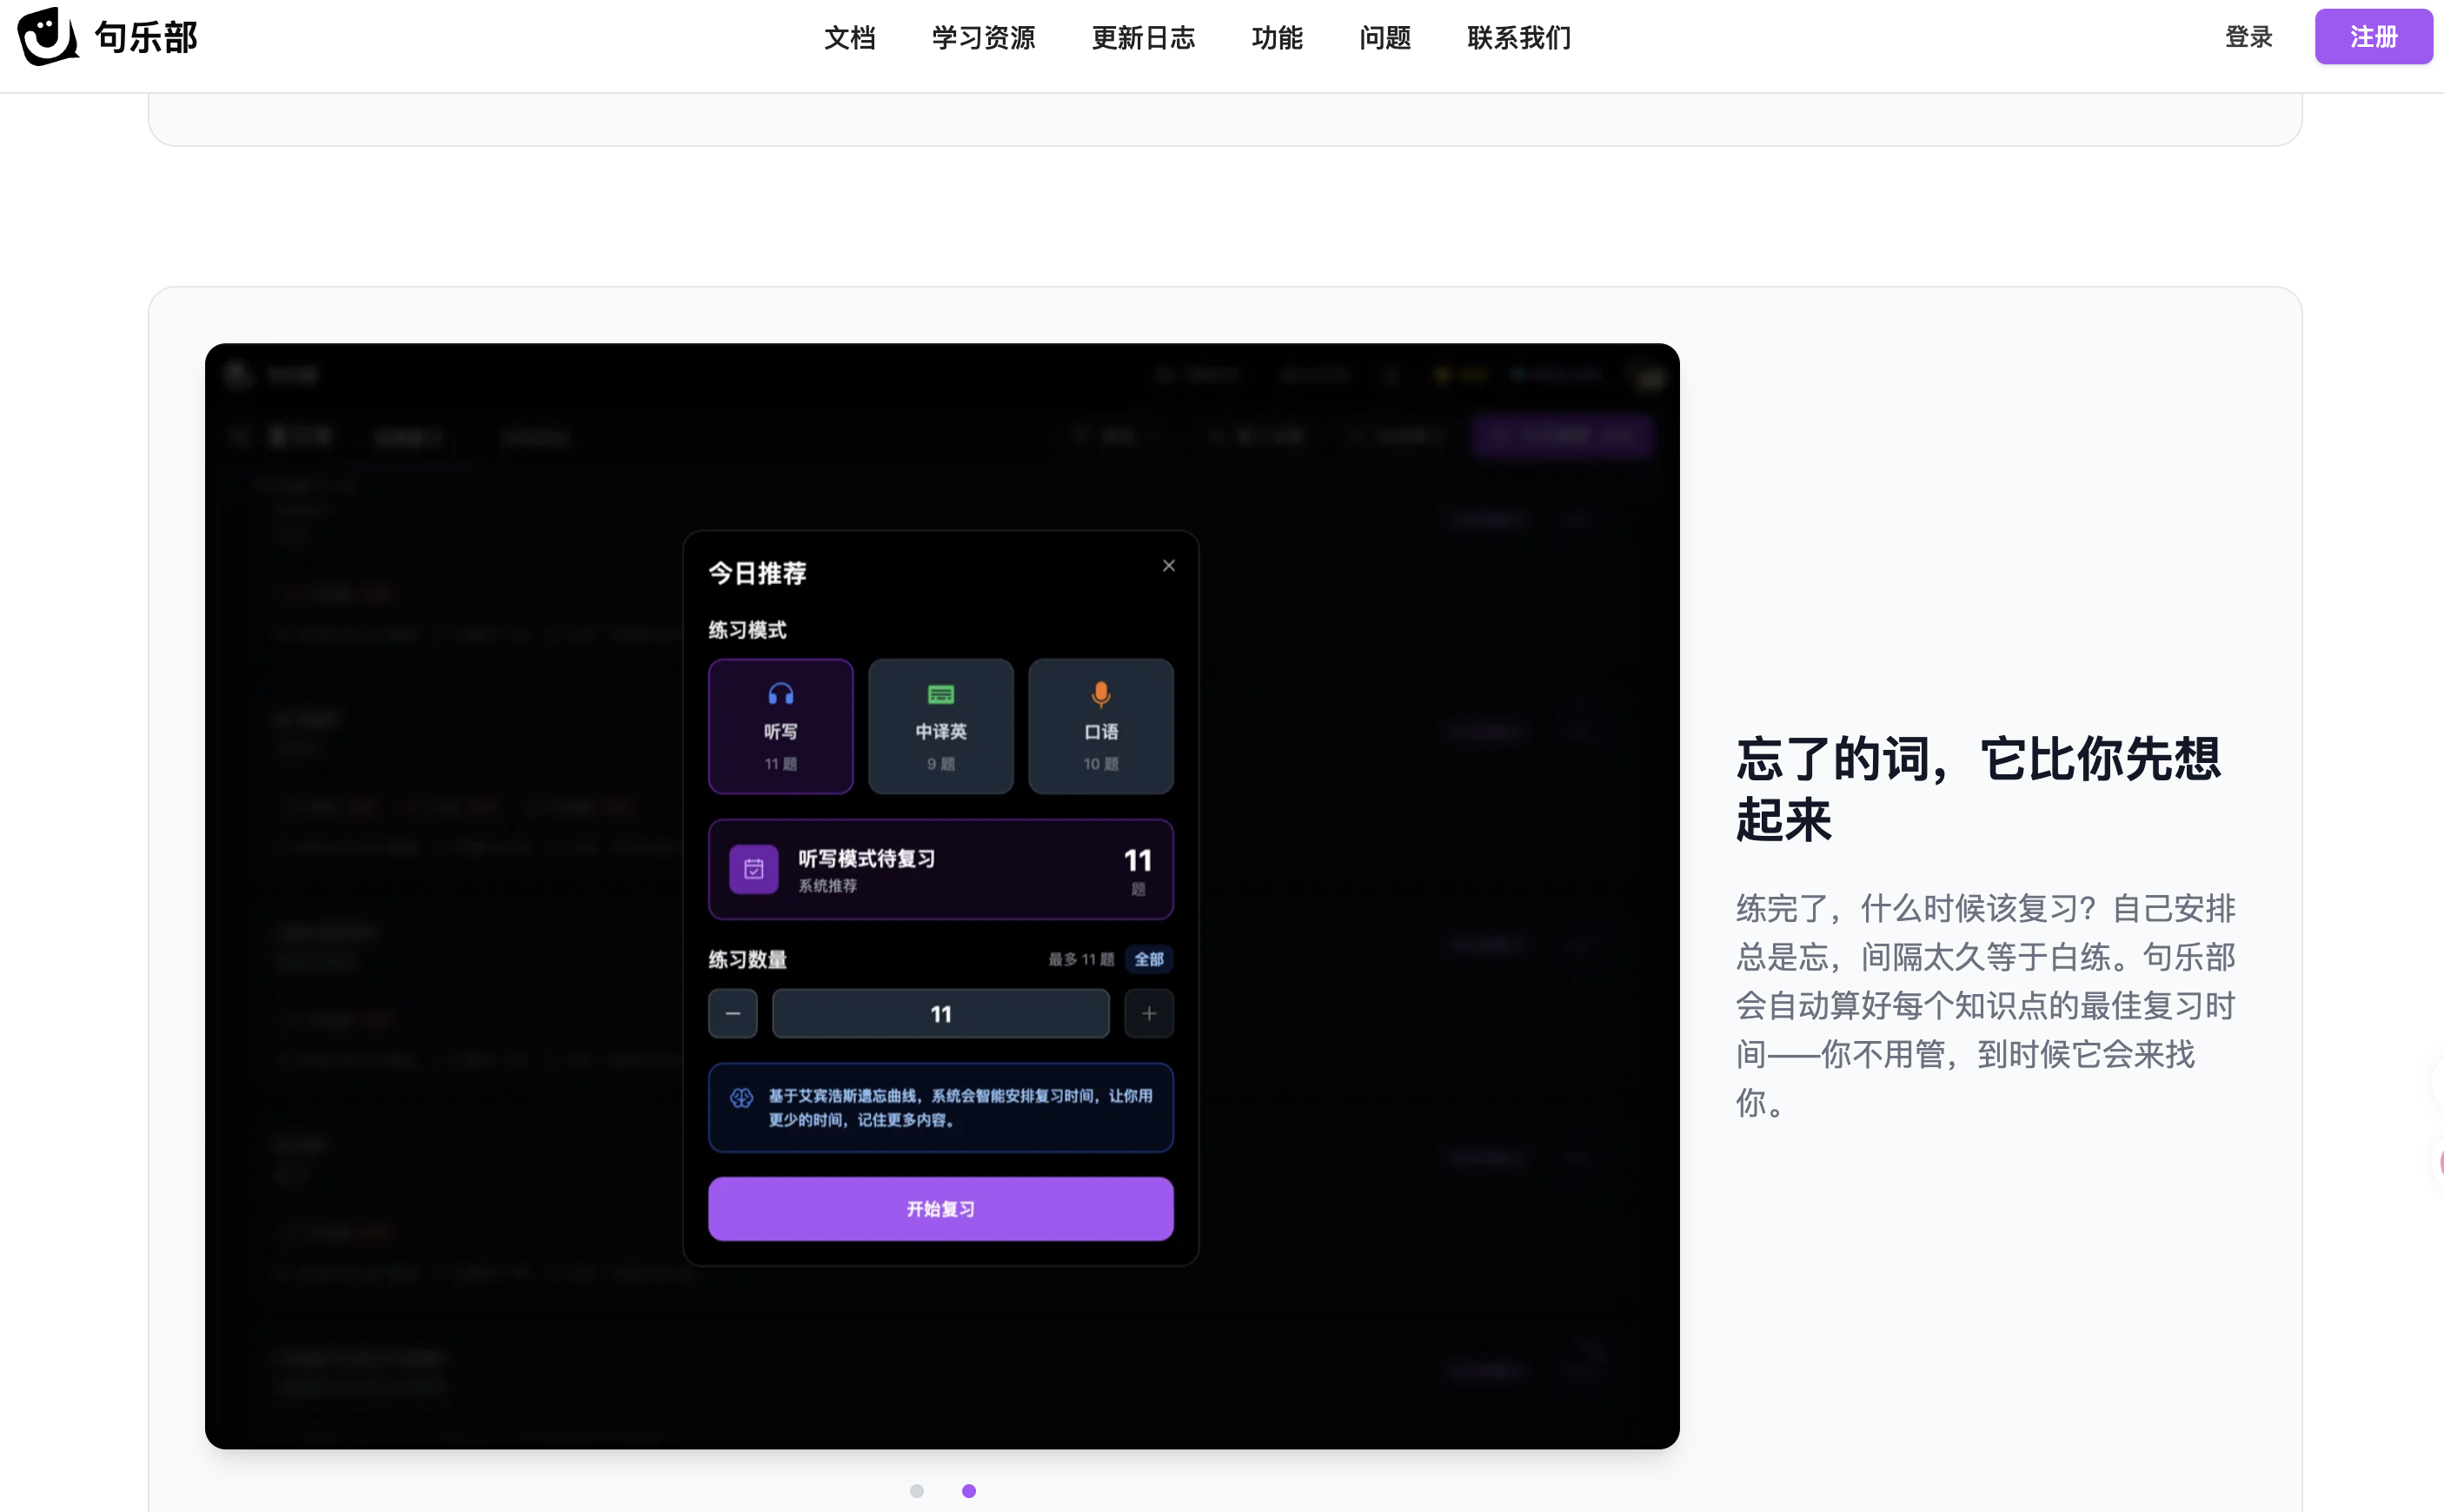Click the 开始复习 button
This screenshot has height=1512, width=2444.
[941, 1209]
